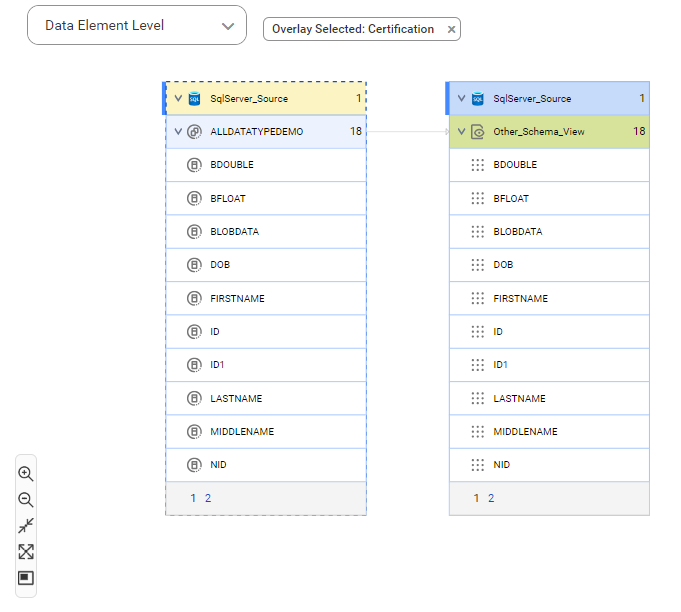Click the dotted grid icon beside right NID

pyautogui.click(x=477, y=465)
